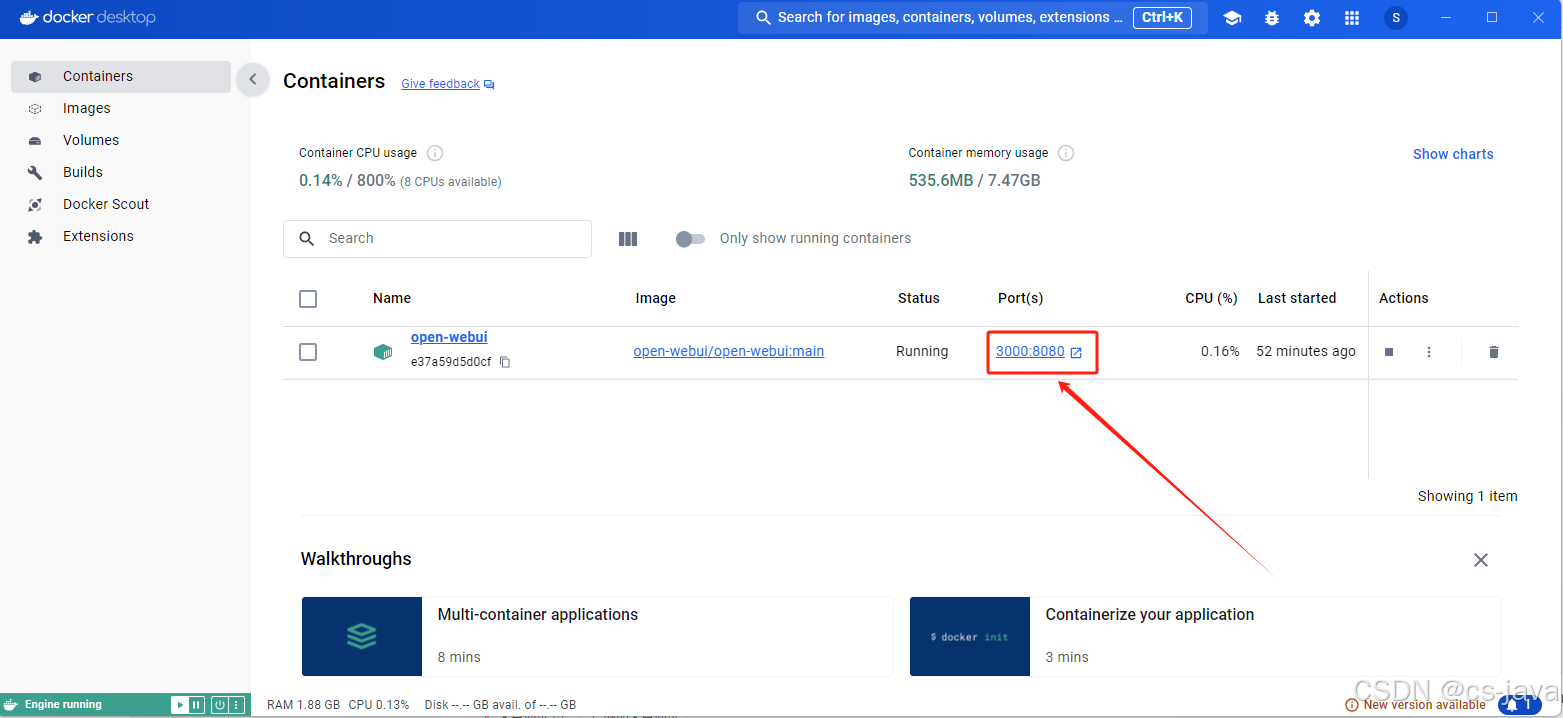The height and width of the screenshot is (718, 1563).
Task: Sort by the Name column header
Action: pyautogui.click(x=392, y=298)
